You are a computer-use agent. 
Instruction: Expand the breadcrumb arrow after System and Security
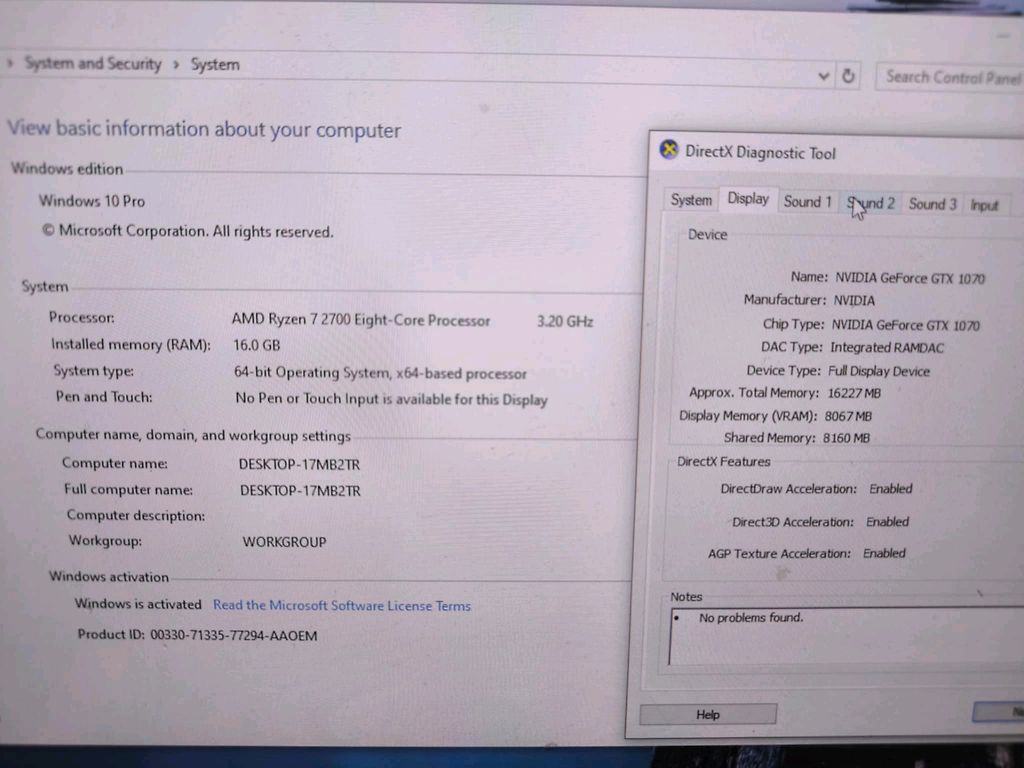(176, 64)
